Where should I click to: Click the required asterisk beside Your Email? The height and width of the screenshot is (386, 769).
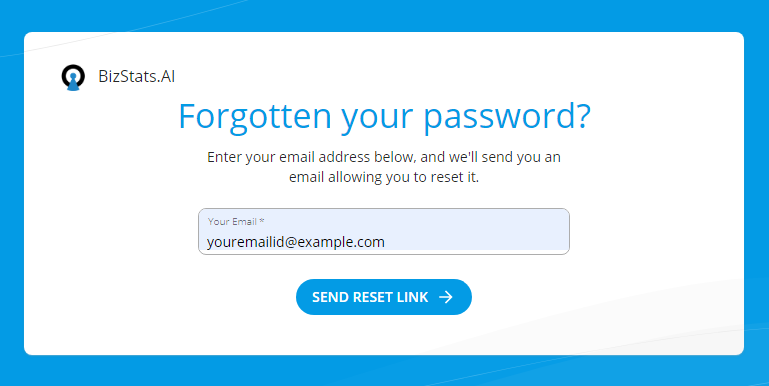[x=262, y=221]
